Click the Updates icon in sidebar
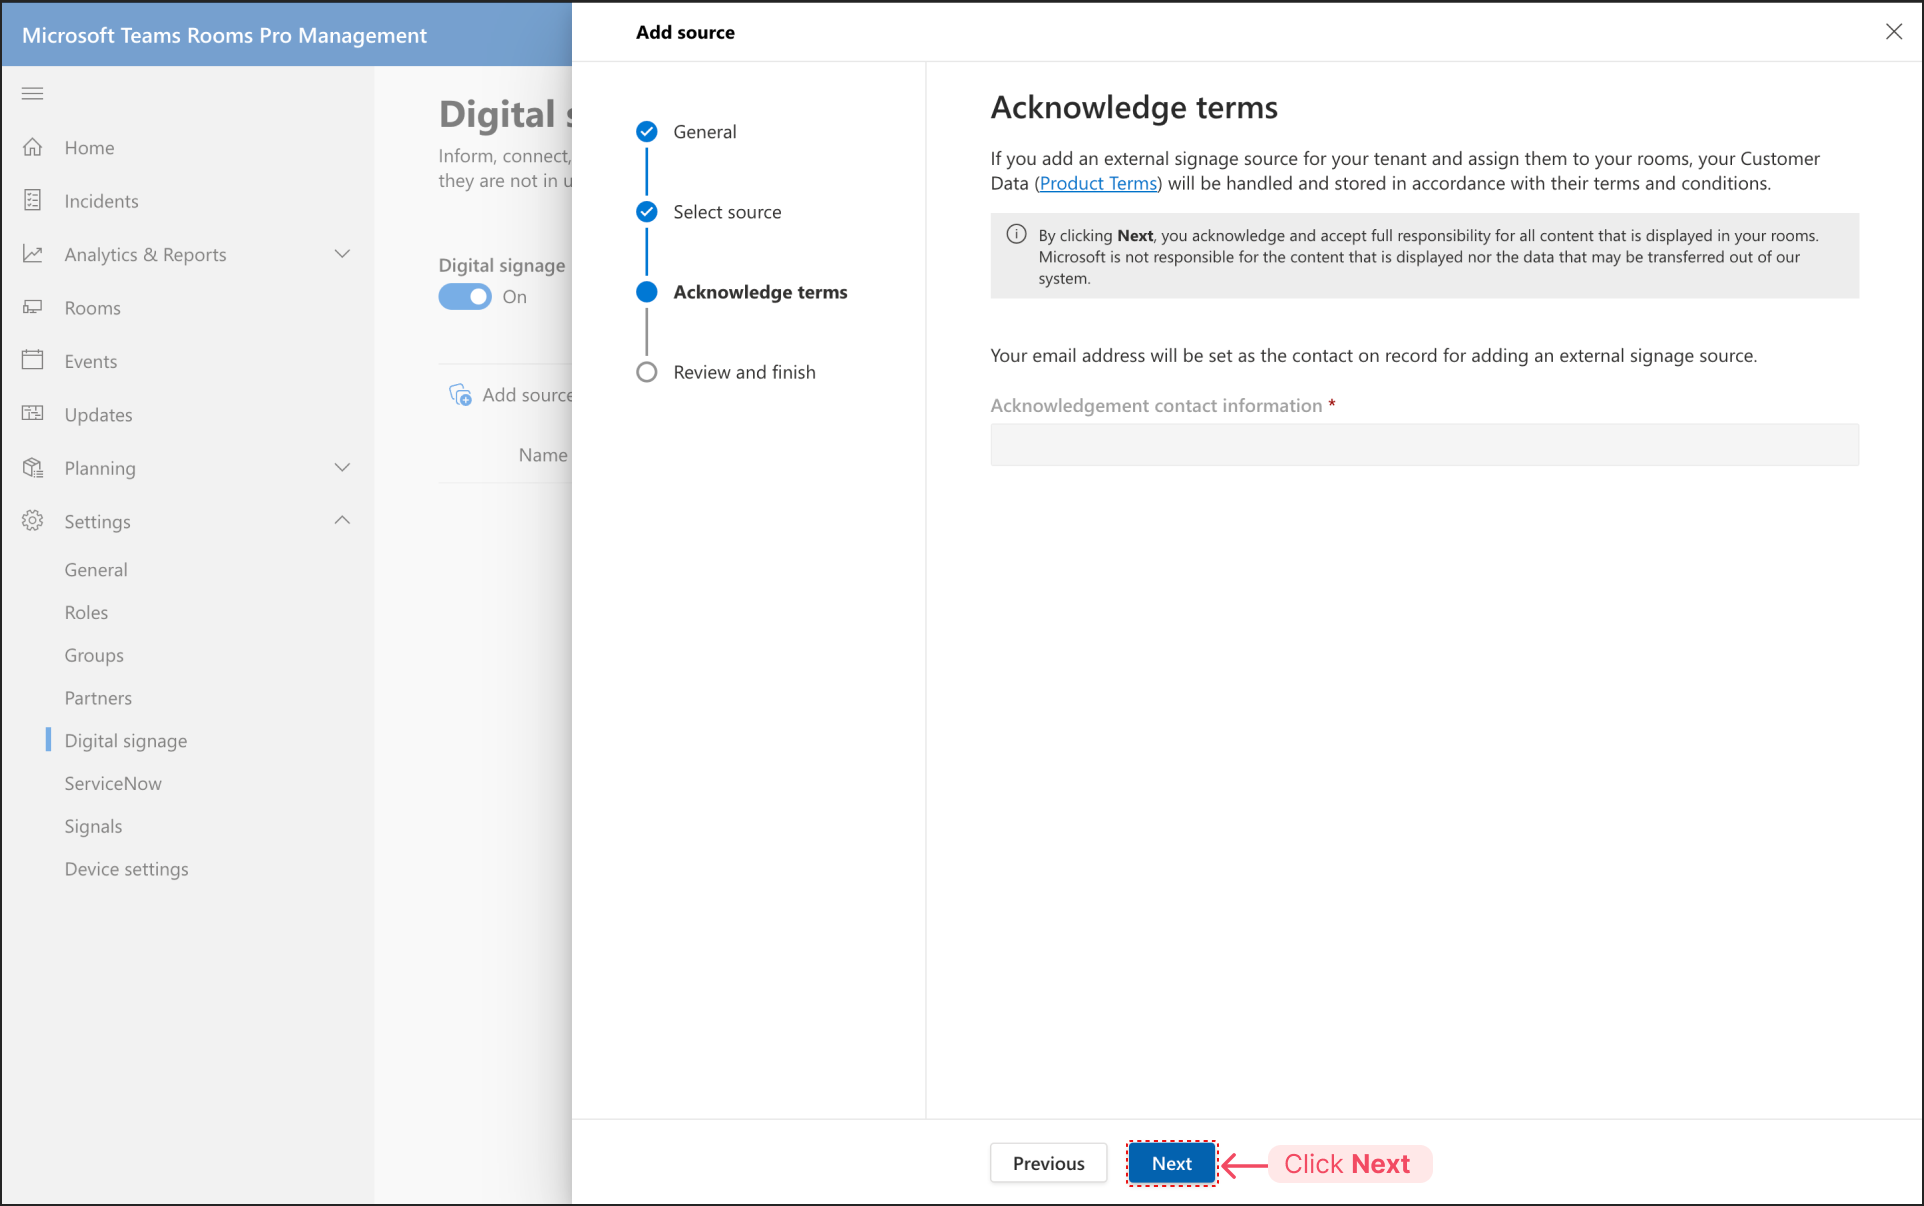The height and width of the screenshot is (1206, 1924). (33, 413)
